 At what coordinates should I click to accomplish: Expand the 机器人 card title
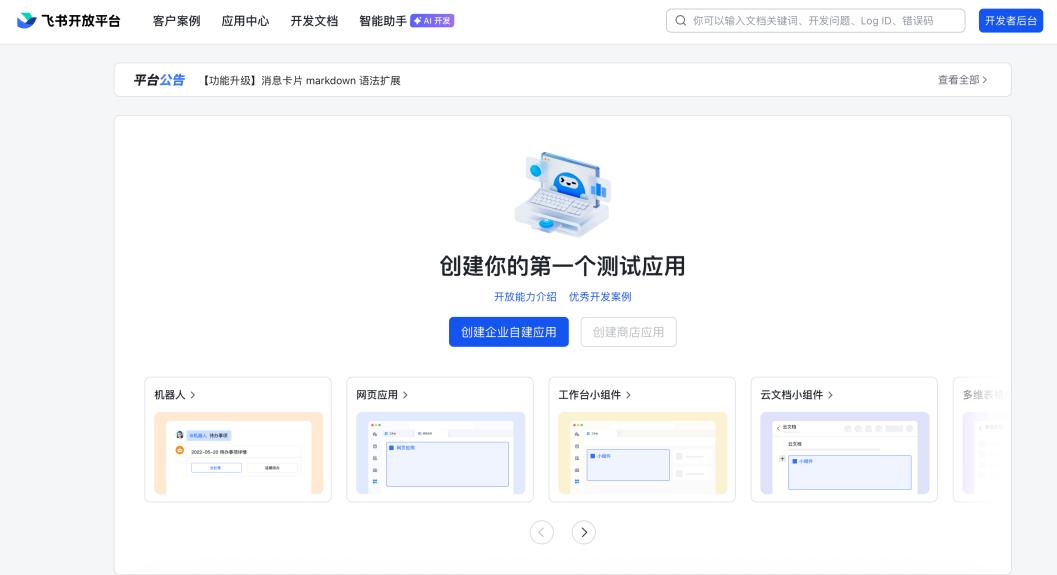[175, 394]
